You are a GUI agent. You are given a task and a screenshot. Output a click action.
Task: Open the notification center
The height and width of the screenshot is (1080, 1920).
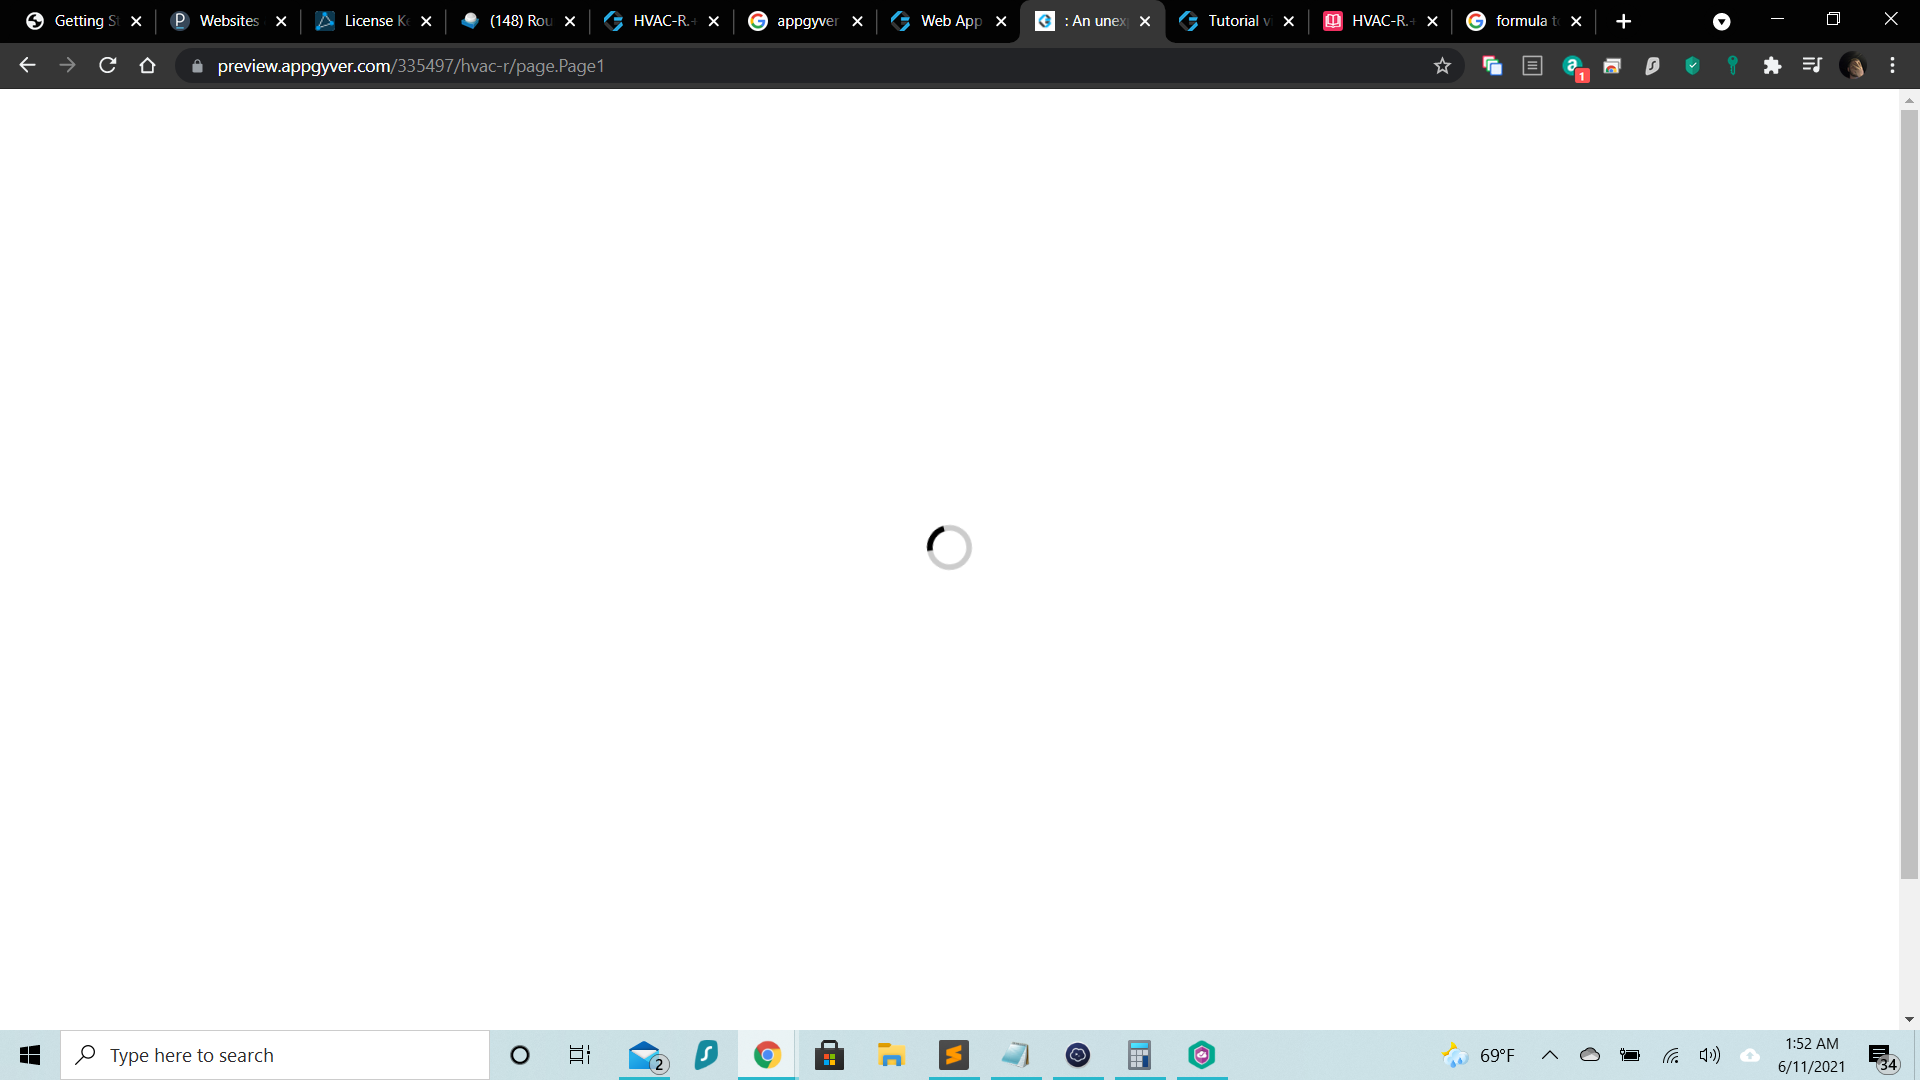point(1882,1056)
